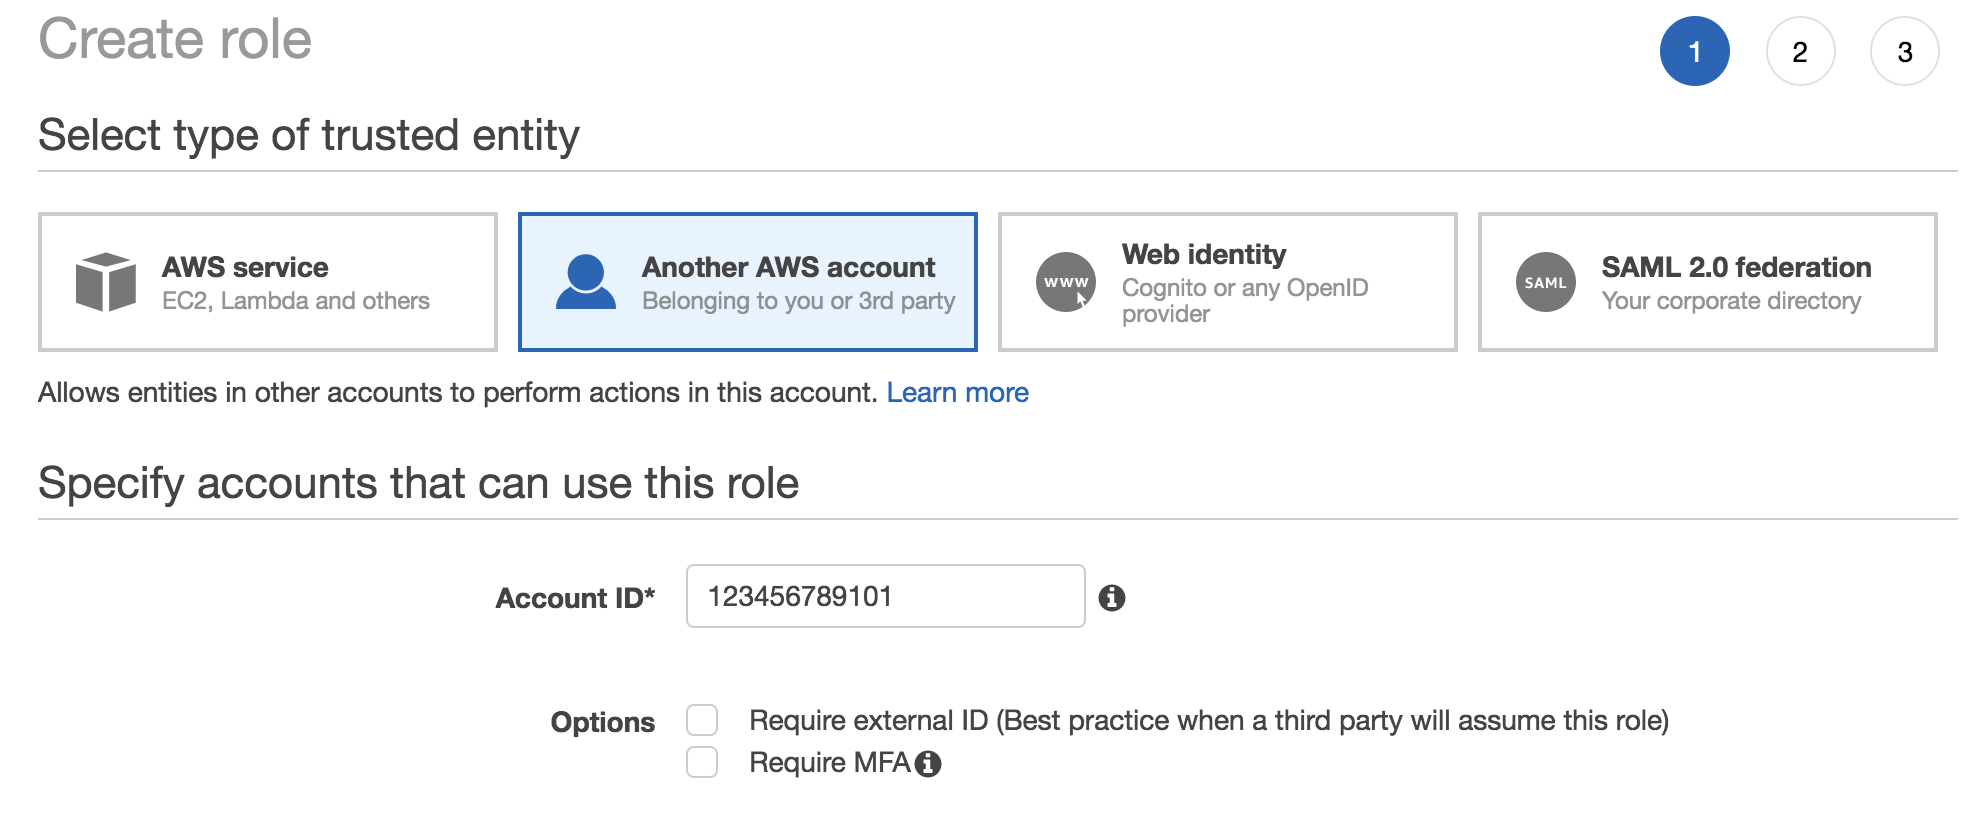Click the SAML badge icon

(1545, 282)
